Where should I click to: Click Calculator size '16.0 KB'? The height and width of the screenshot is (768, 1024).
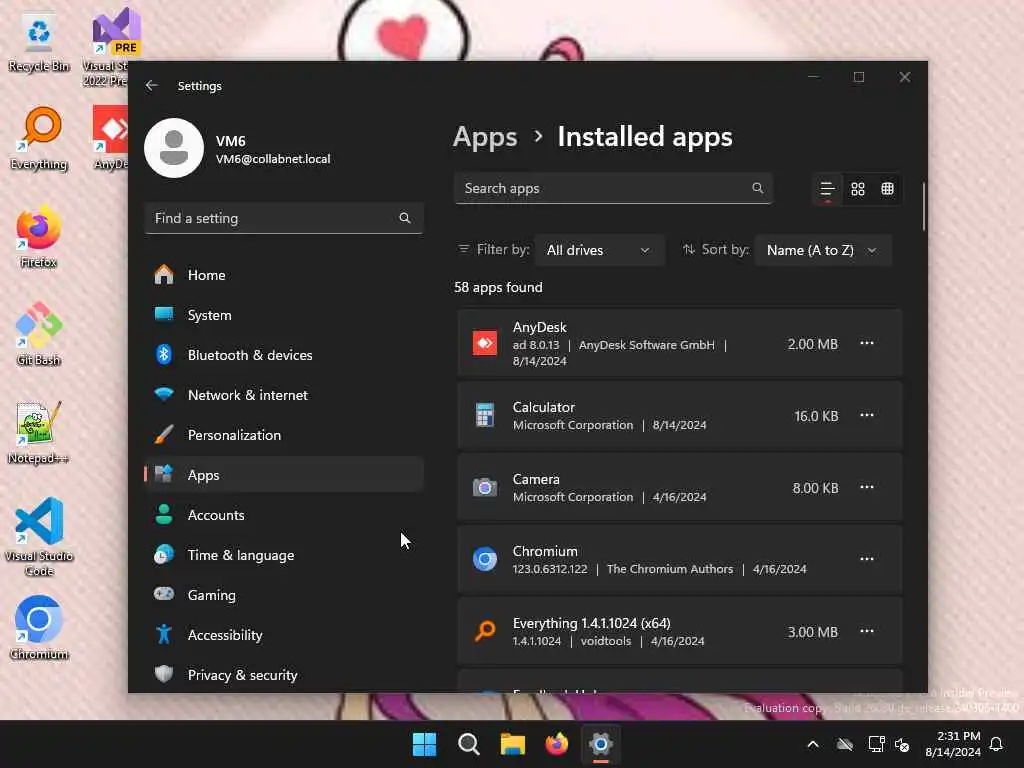816,416
